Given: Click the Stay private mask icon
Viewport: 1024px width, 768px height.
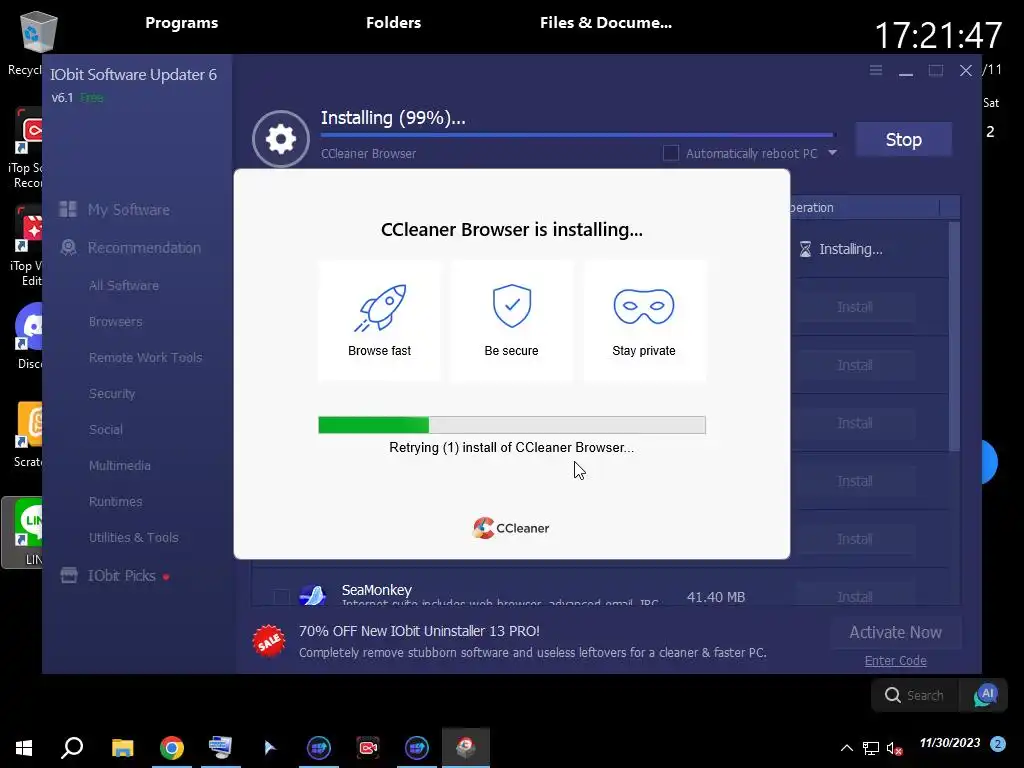Looking at the screenshot, I should click(643, 306).
